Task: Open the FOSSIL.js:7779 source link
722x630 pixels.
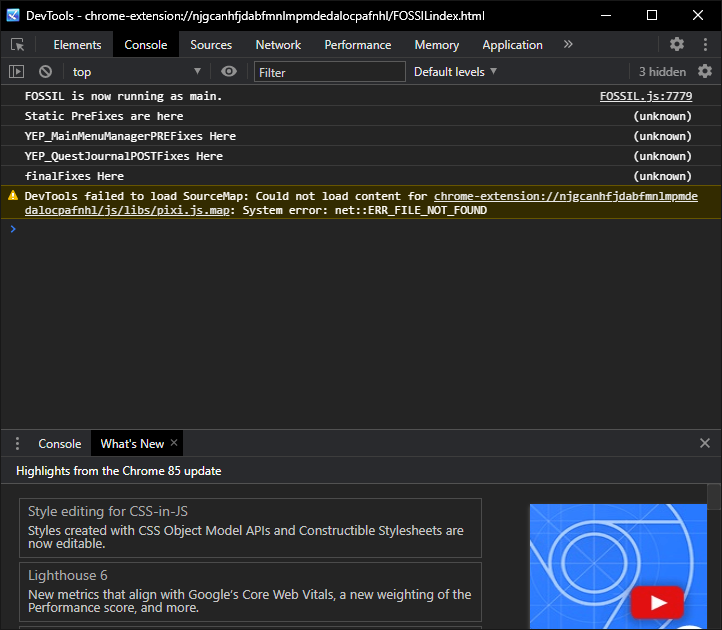Action: 646,96
